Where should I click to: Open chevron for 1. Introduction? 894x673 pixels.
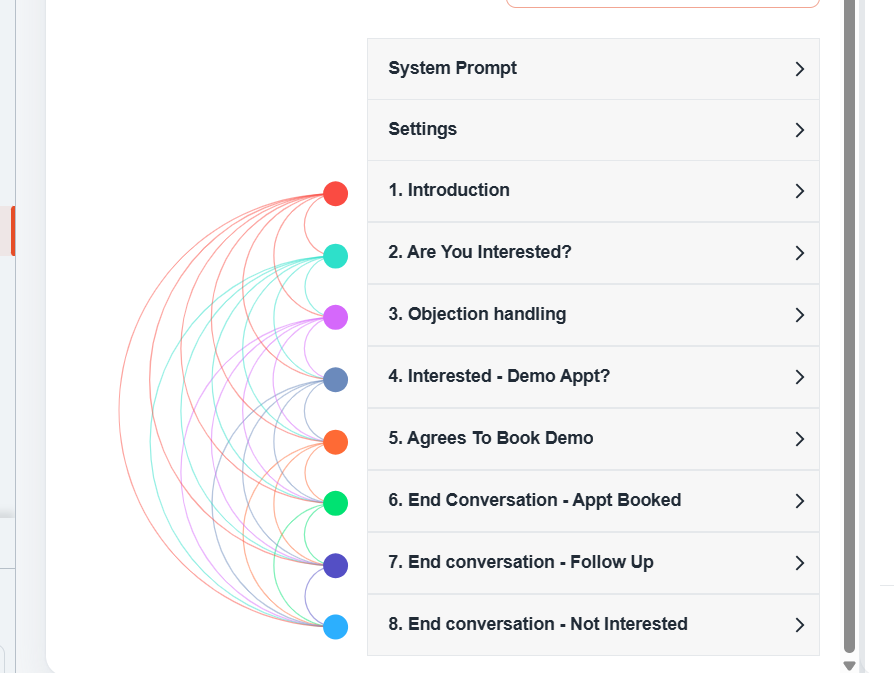coord(799,191)
